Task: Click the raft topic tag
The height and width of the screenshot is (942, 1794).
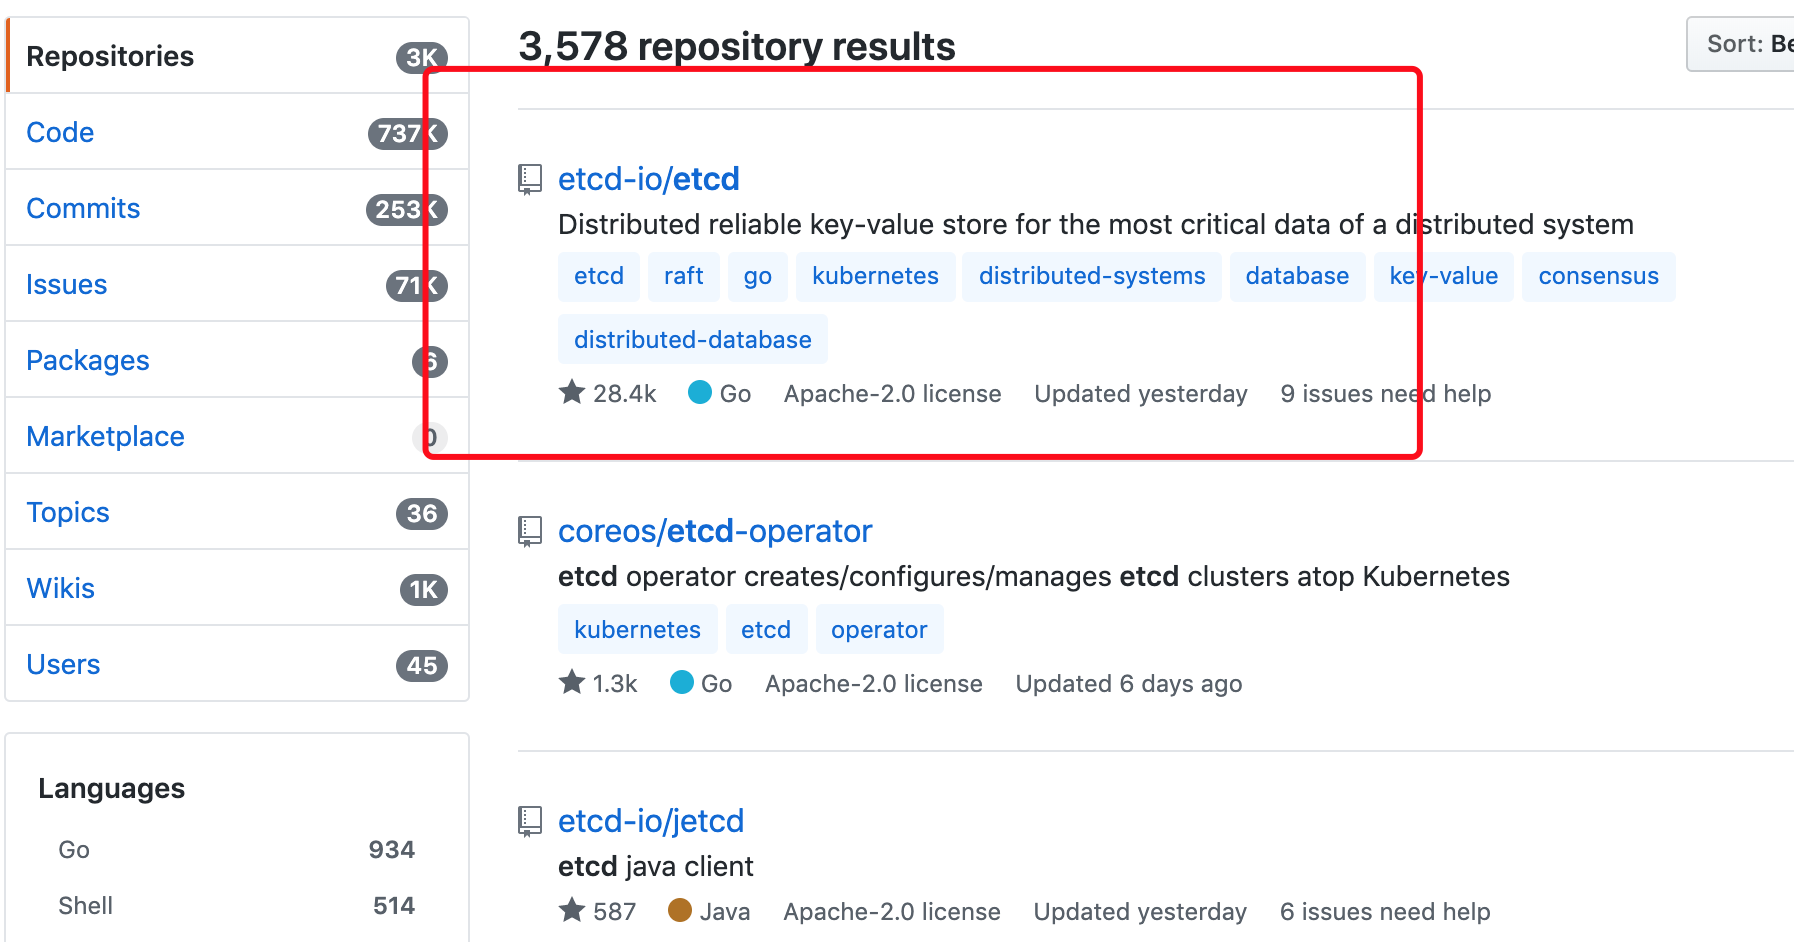Action: pyautogui.click(x=683, y=276)
